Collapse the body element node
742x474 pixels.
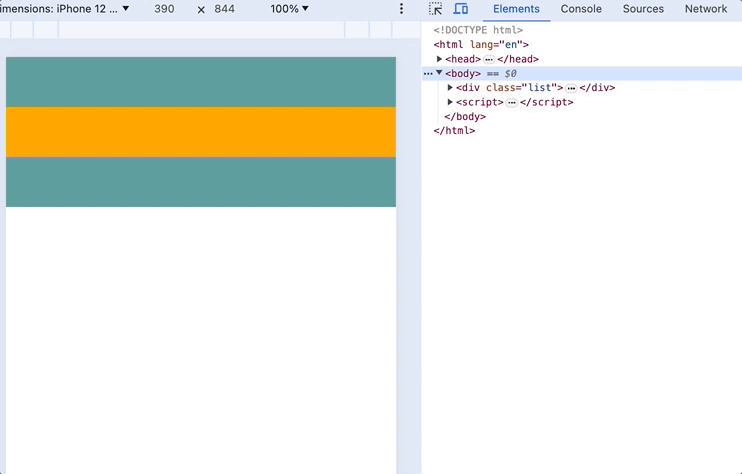coord(439,73)
